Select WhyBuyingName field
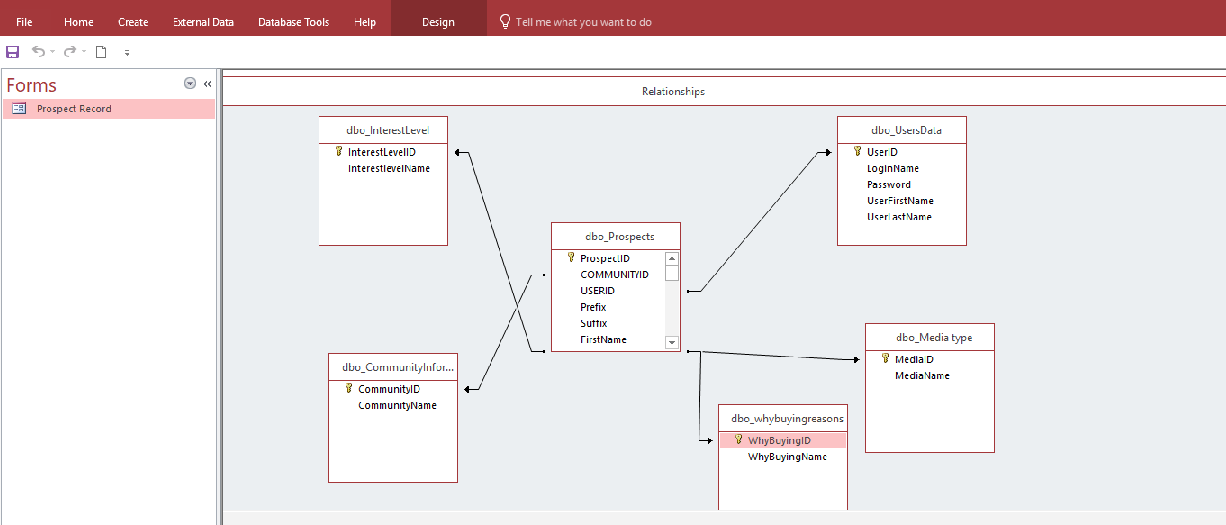Viewport: 1226px width, 525px height. (x=787, y=456)
